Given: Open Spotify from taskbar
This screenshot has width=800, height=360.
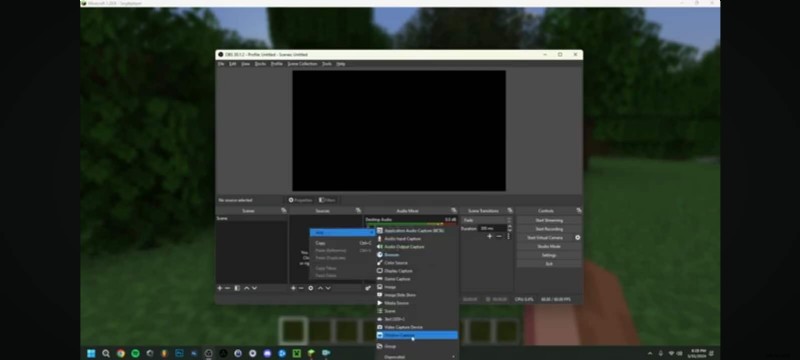Looking at the screenshot, I should pyautogui.click(x=135, y=353).
